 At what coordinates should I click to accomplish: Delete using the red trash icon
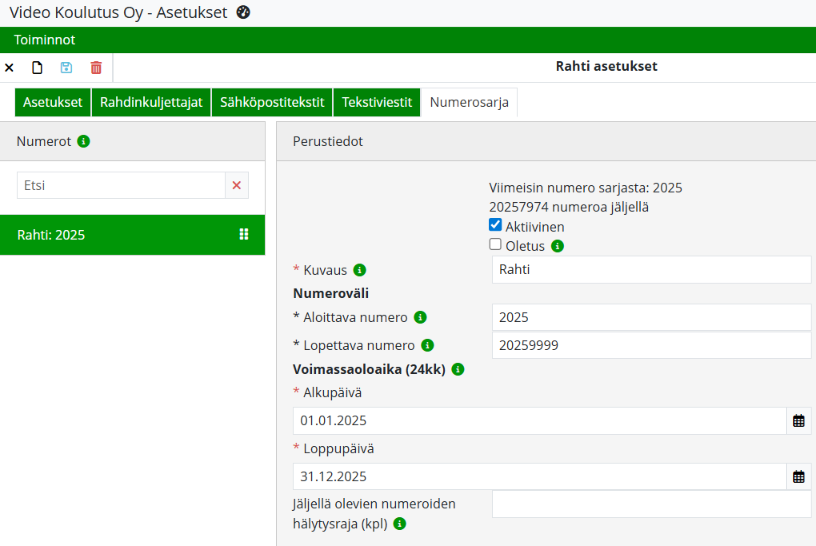coord(96,68)
